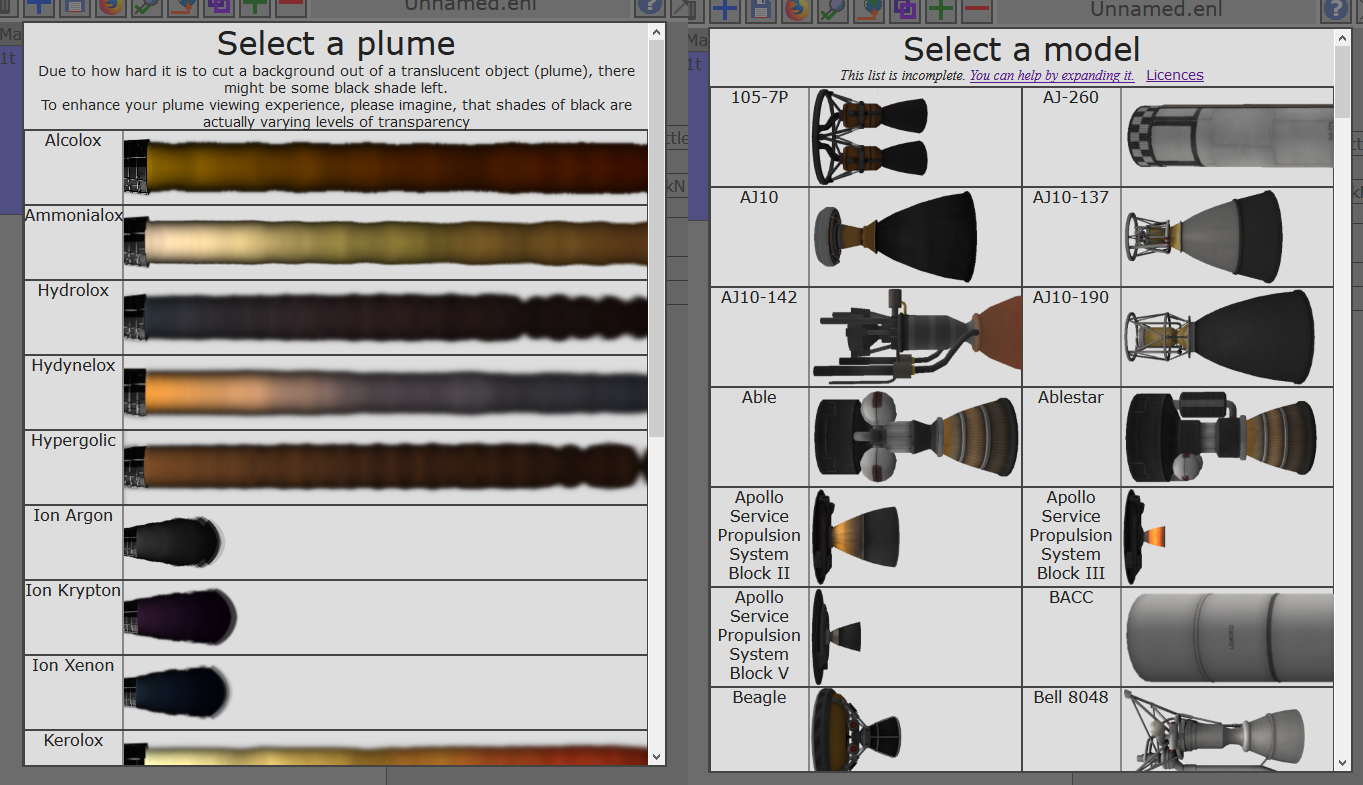Click the plume list scrollbar thumb
This screenshot has width=1363, height=785.
click(656, 238)
